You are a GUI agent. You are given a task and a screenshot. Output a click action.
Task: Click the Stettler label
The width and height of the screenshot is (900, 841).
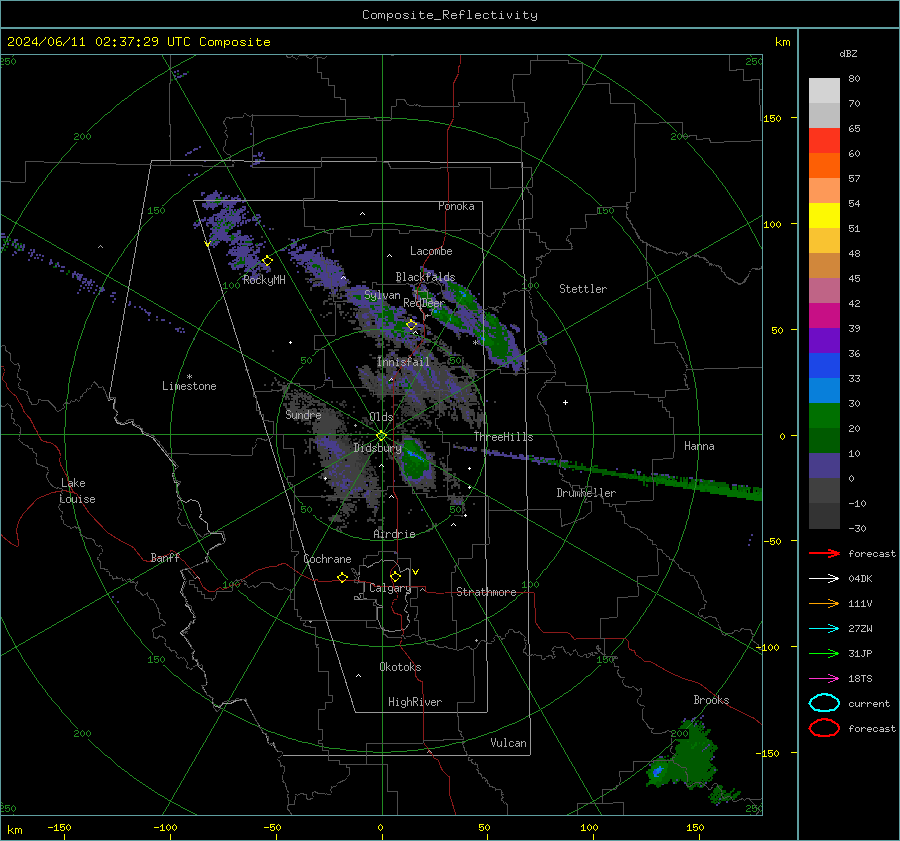click(x=583, y=289)
